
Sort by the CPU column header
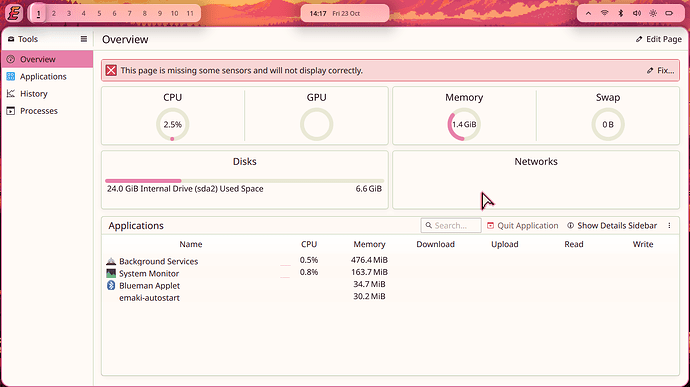click(x=309, y=244)
